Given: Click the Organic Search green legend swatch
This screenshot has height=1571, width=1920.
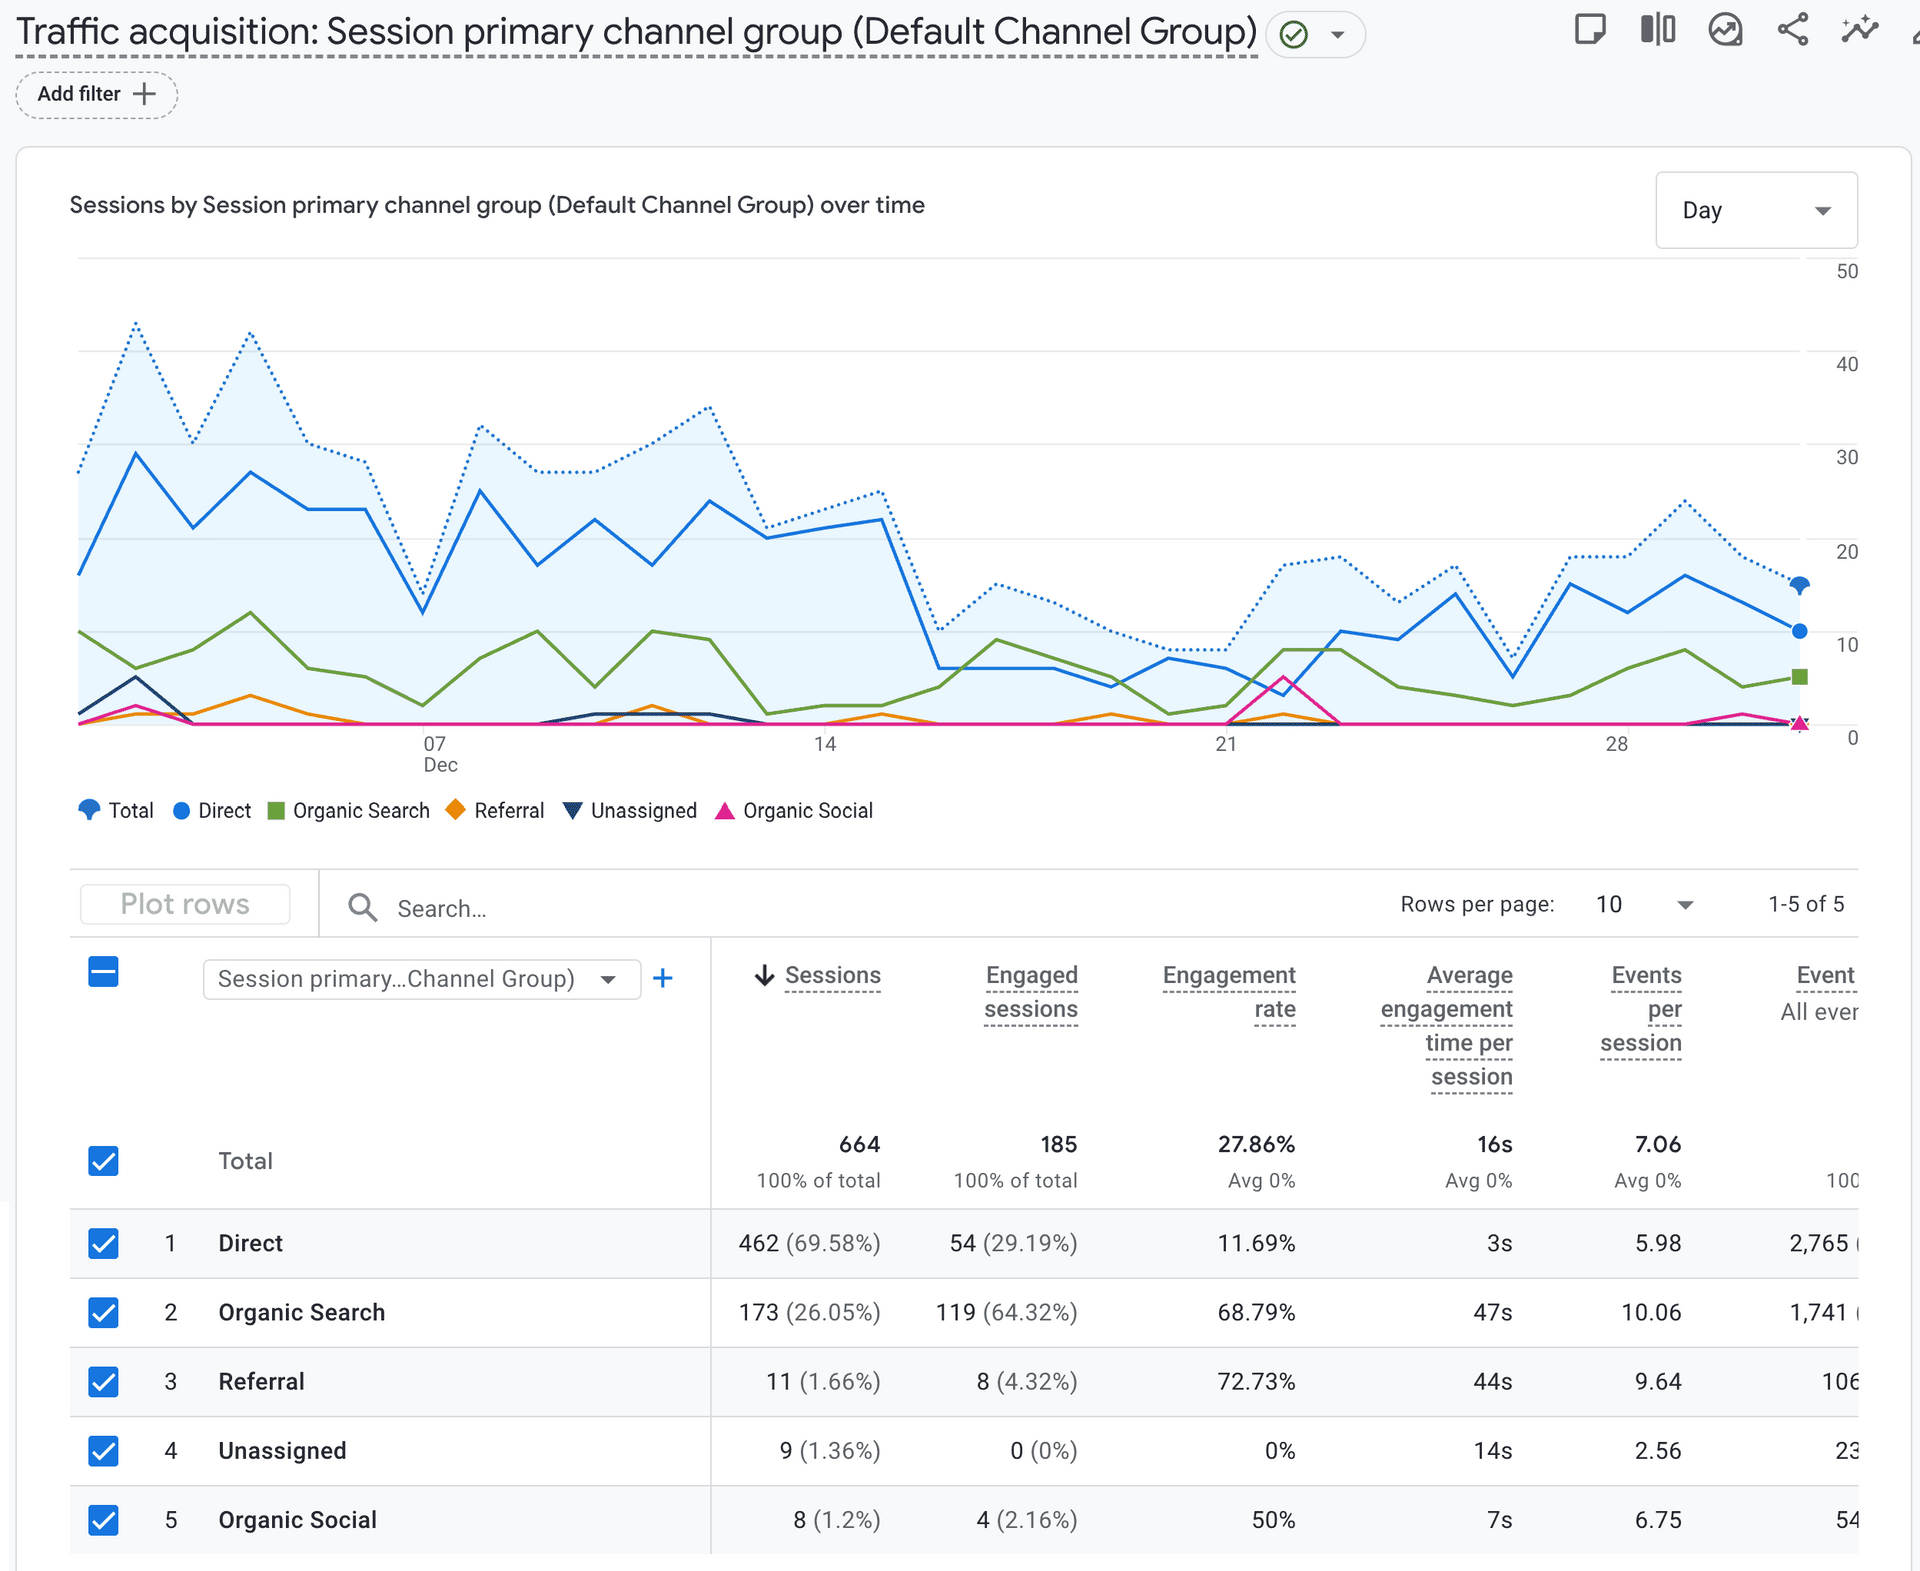Looking at the screenshot, I should pos(277,811).
